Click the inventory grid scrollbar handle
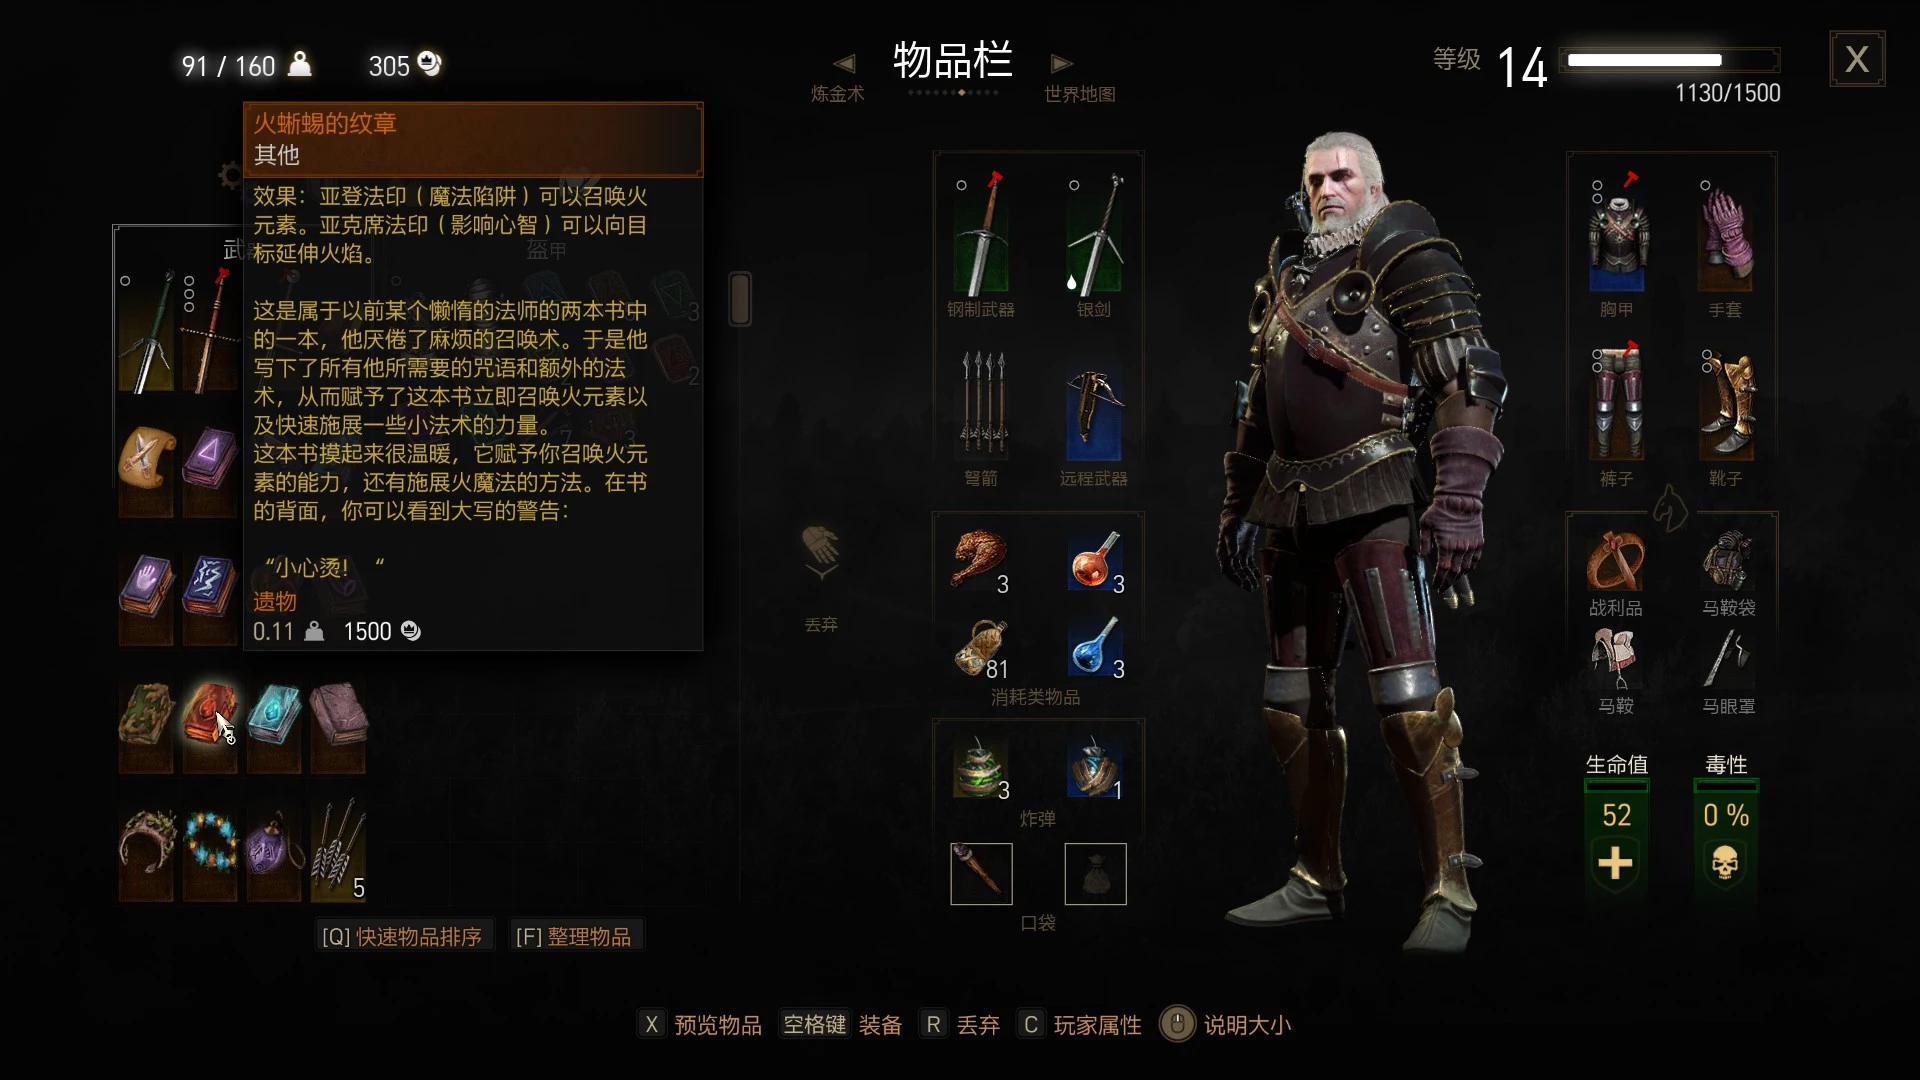 point(740,298)
